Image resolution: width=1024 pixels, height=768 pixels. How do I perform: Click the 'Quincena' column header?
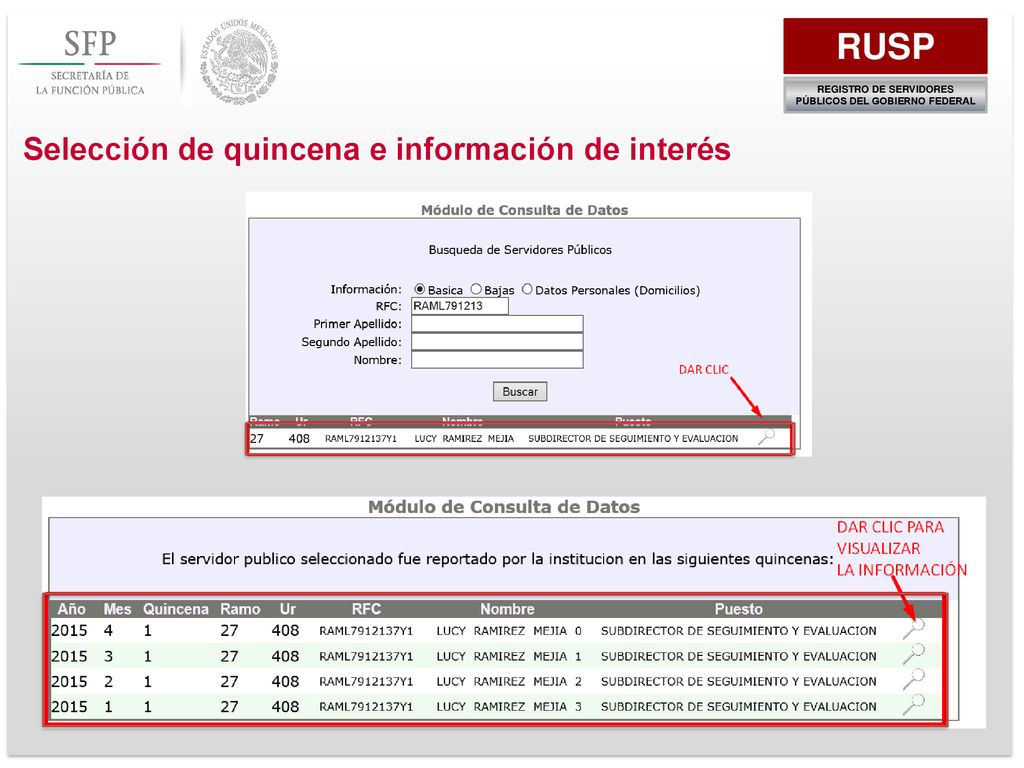click(x=176, y=609)
